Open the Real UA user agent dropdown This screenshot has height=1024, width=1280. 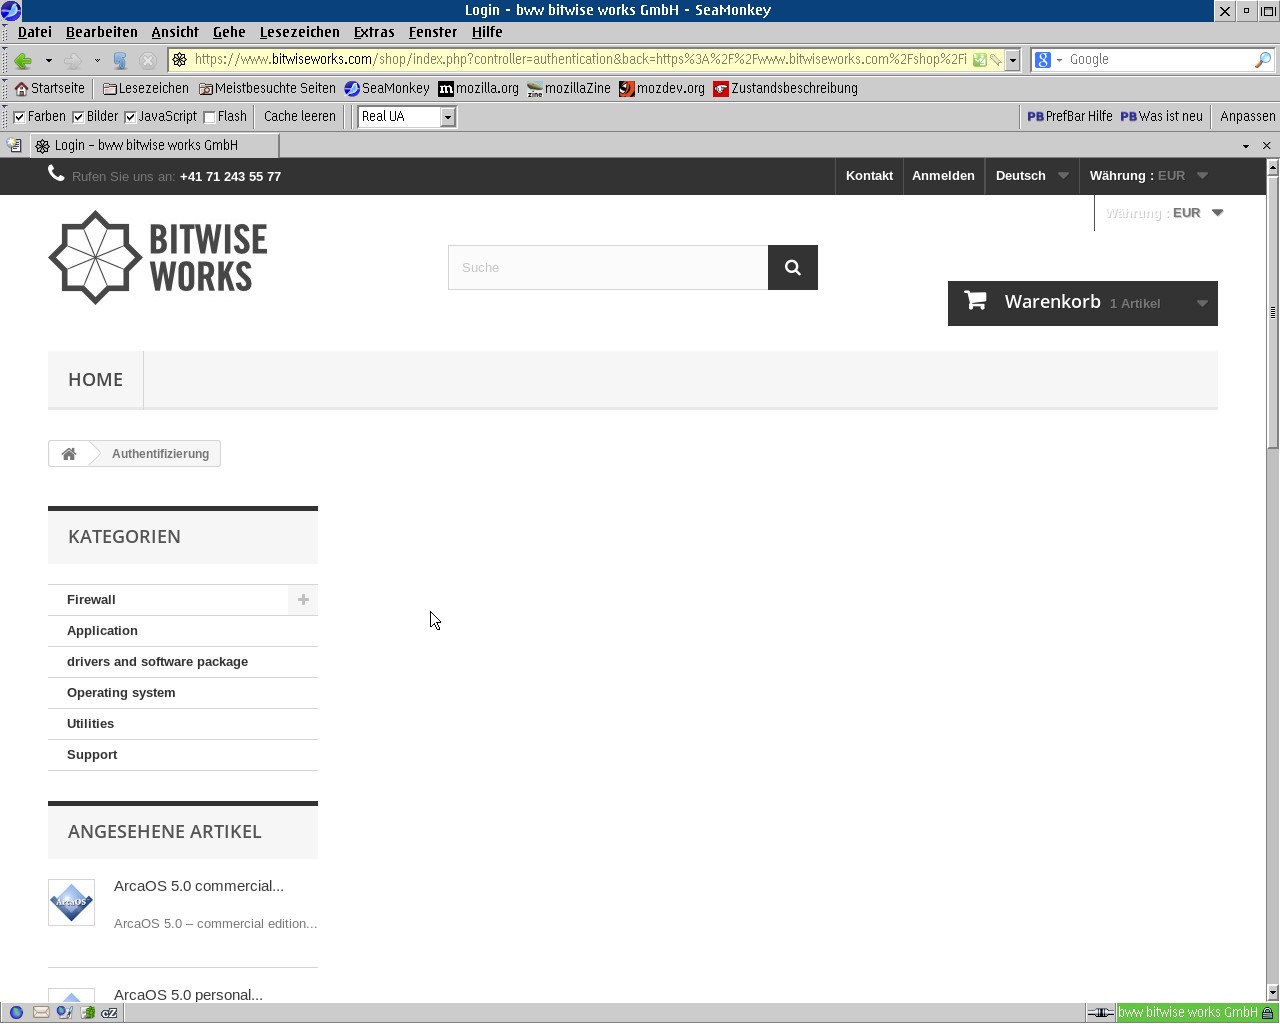(448, 117)
